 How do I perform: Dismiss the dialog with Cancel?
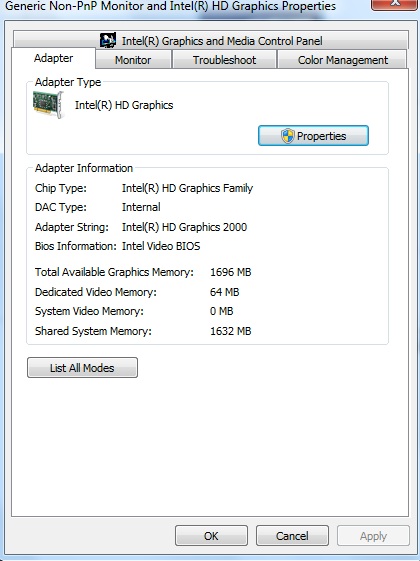point(292,536)
